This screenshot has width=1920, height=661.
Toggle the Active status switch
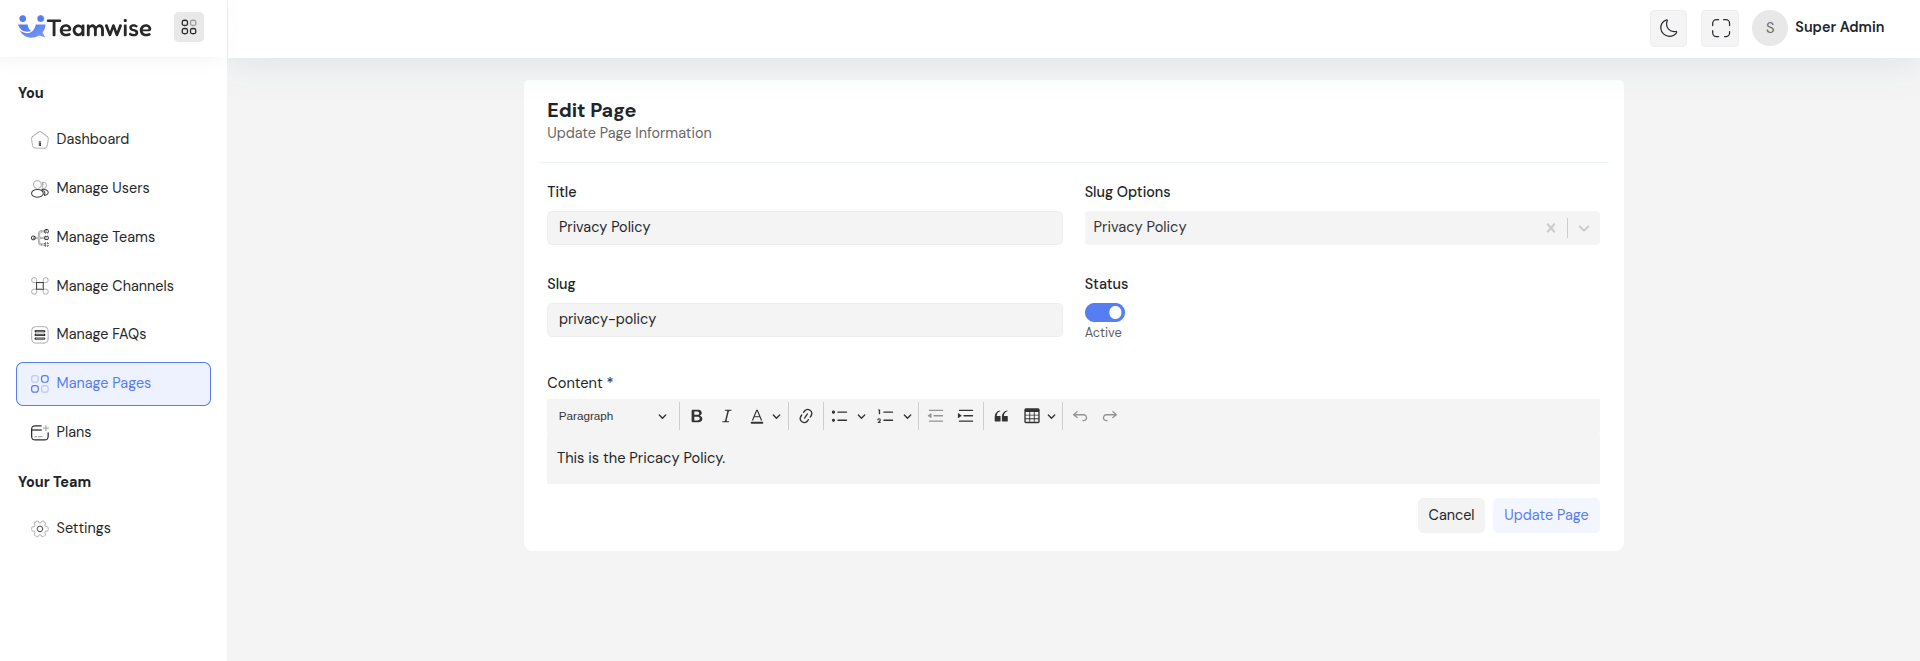tap(1105, 313)
